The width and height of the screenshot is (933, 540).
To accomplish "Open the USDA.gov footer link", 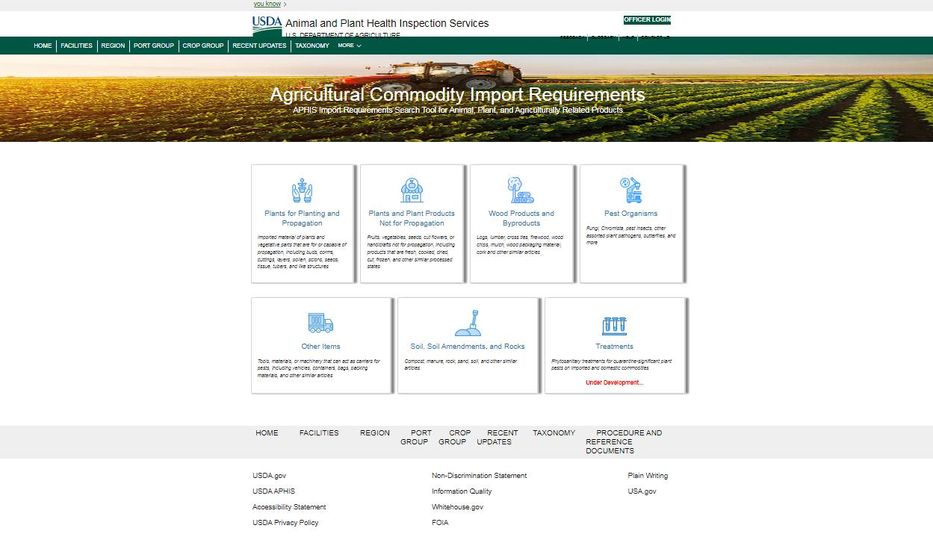I will pyautogui.click(x=269, y=476).
